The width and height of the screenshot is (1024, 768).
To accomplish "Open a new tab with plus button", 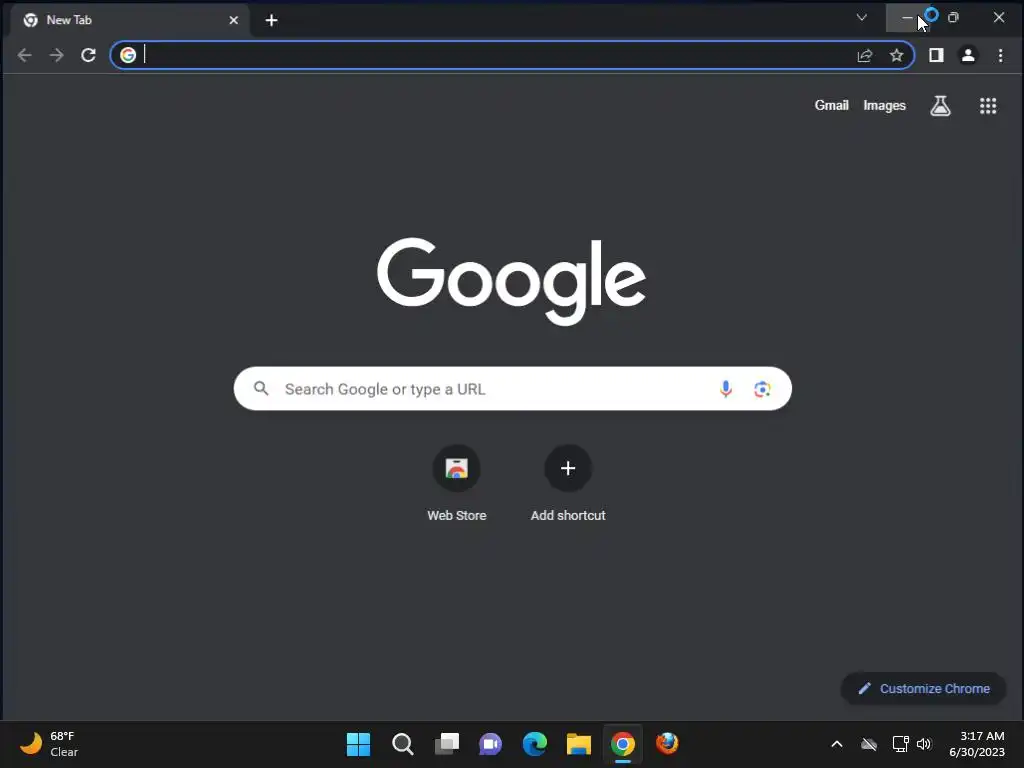I will [x=272, y=20].
